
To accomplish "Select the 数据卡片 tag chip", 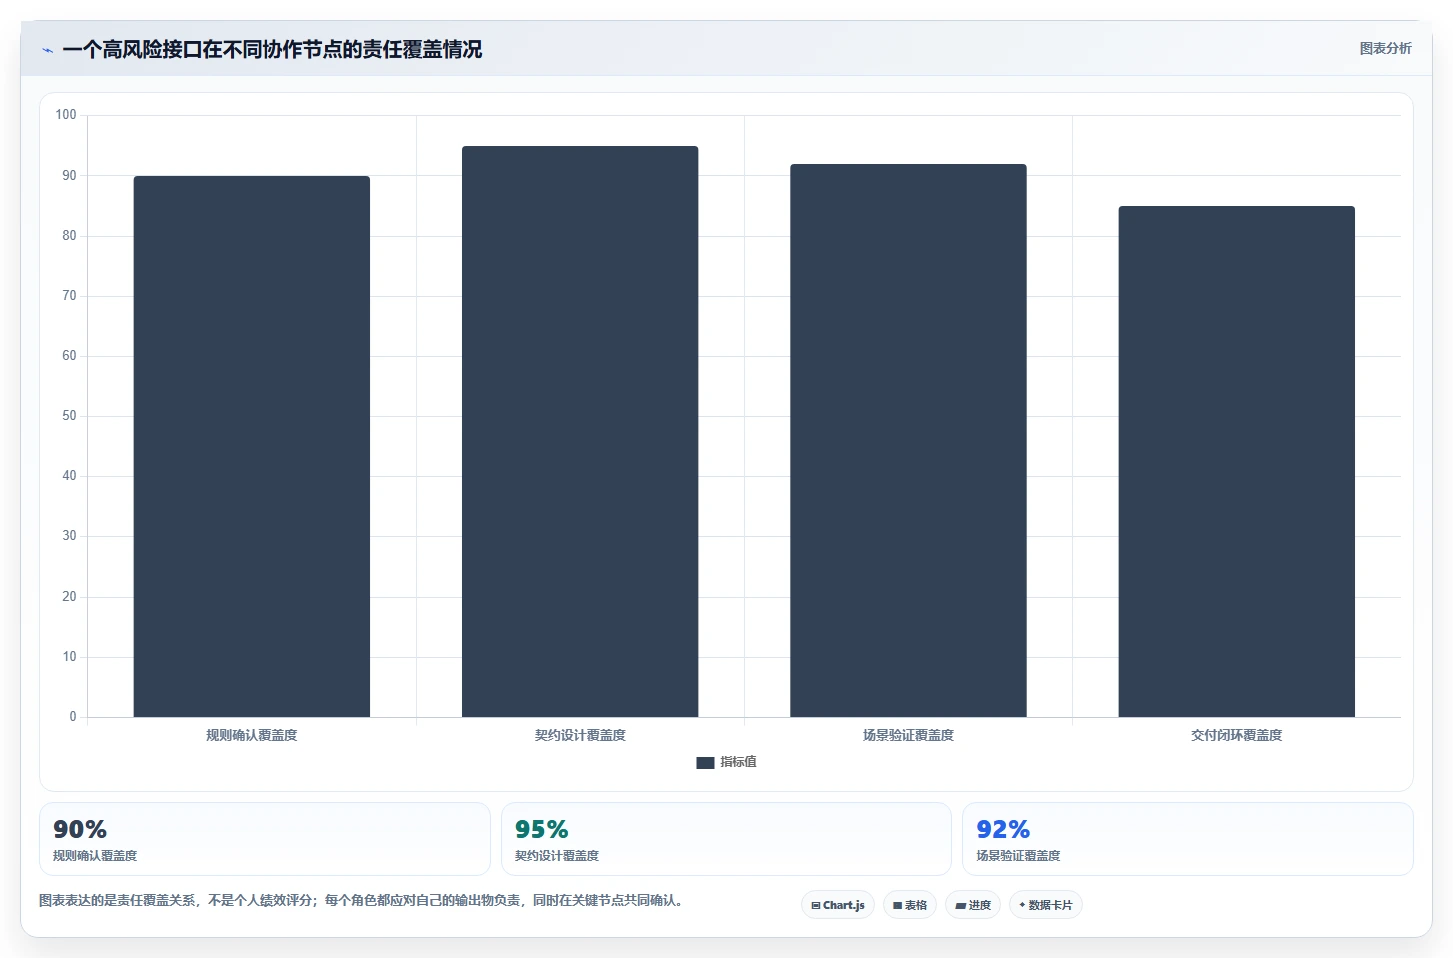I will [1046, 905].
